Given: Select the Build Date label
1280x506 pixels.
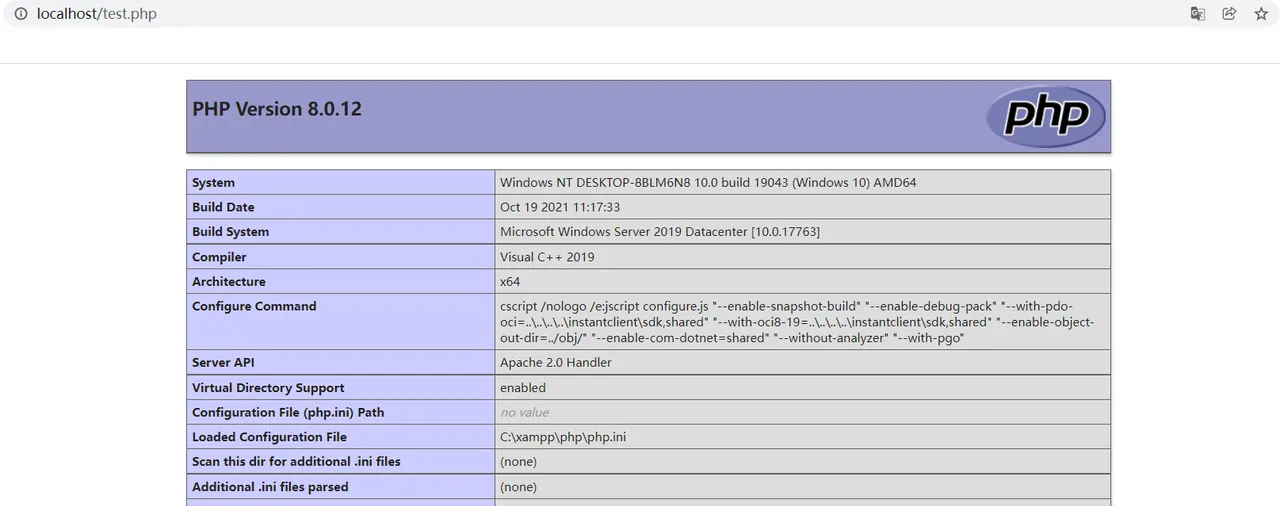Looking at the screenshot, I should click(223, 207).
